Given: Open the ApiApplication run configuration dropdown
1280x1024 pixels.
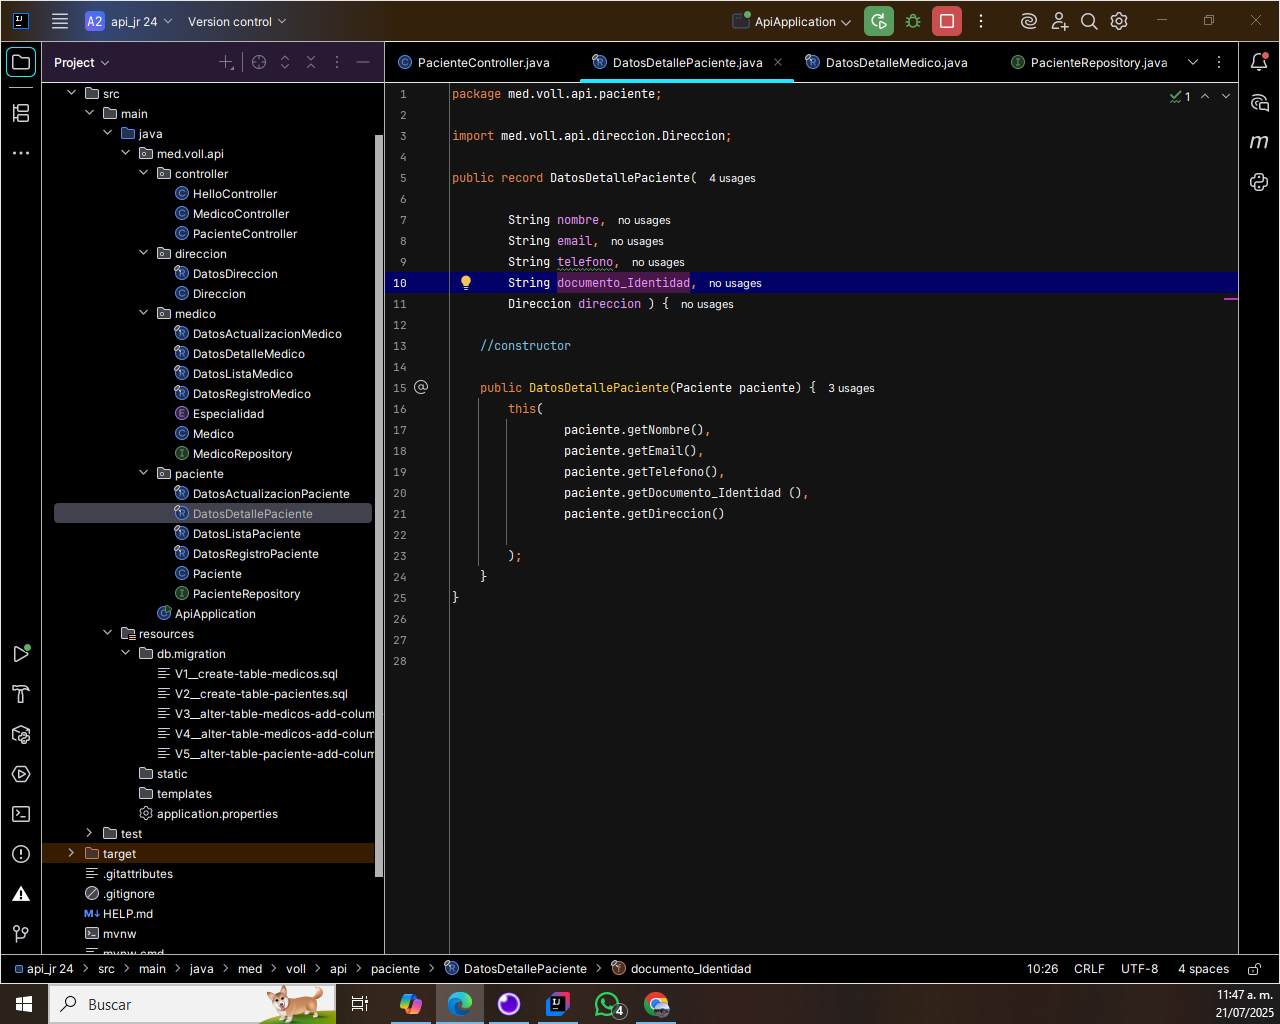Looking at the screenshot, I should click(x=792, y=21).
